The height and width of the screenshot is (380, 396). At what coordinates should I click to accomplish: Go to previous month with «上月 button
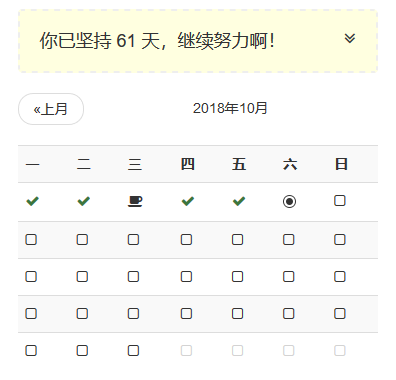(51, 109)
